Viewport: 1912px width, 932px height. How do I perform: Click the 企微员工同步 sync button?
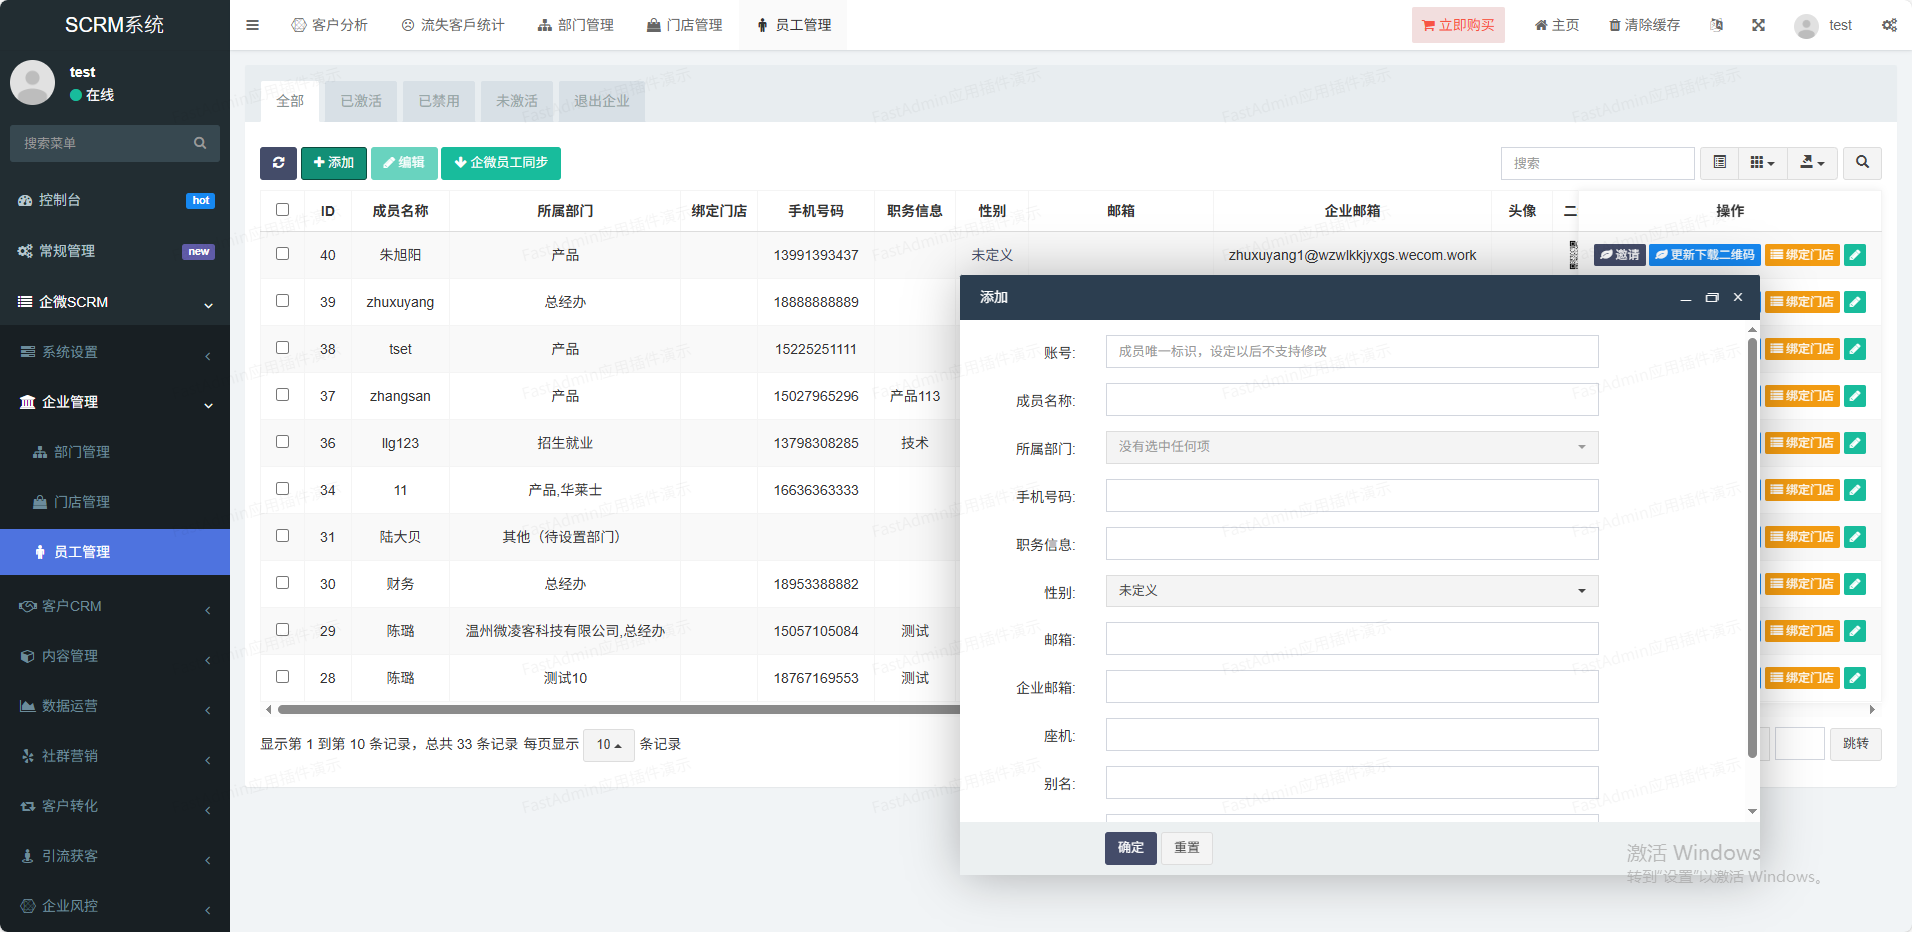tap(500, 163)
